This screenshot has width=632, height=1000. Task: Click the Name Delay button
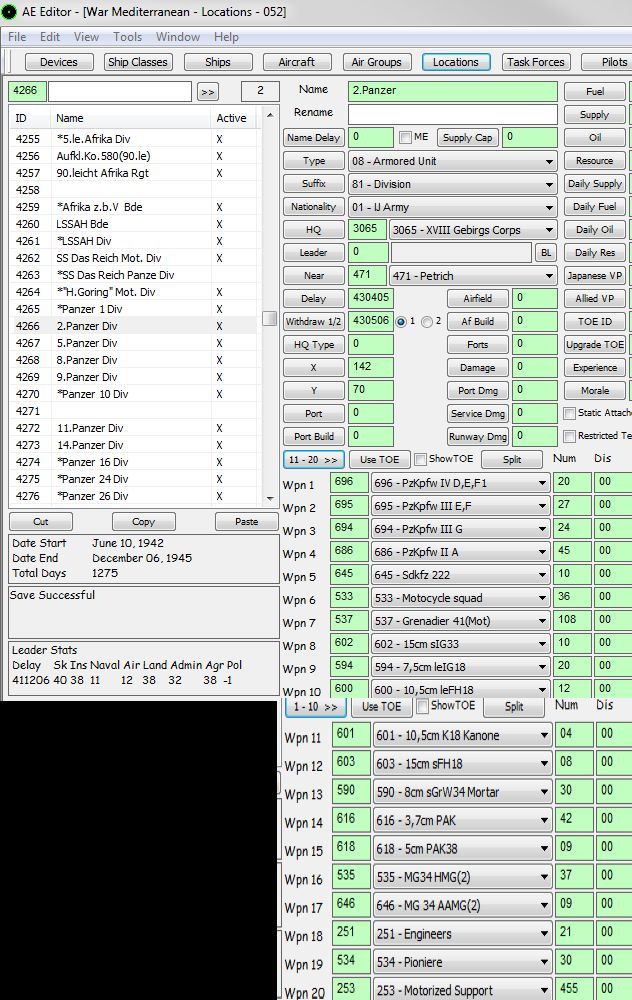click(x=314, y=138)
